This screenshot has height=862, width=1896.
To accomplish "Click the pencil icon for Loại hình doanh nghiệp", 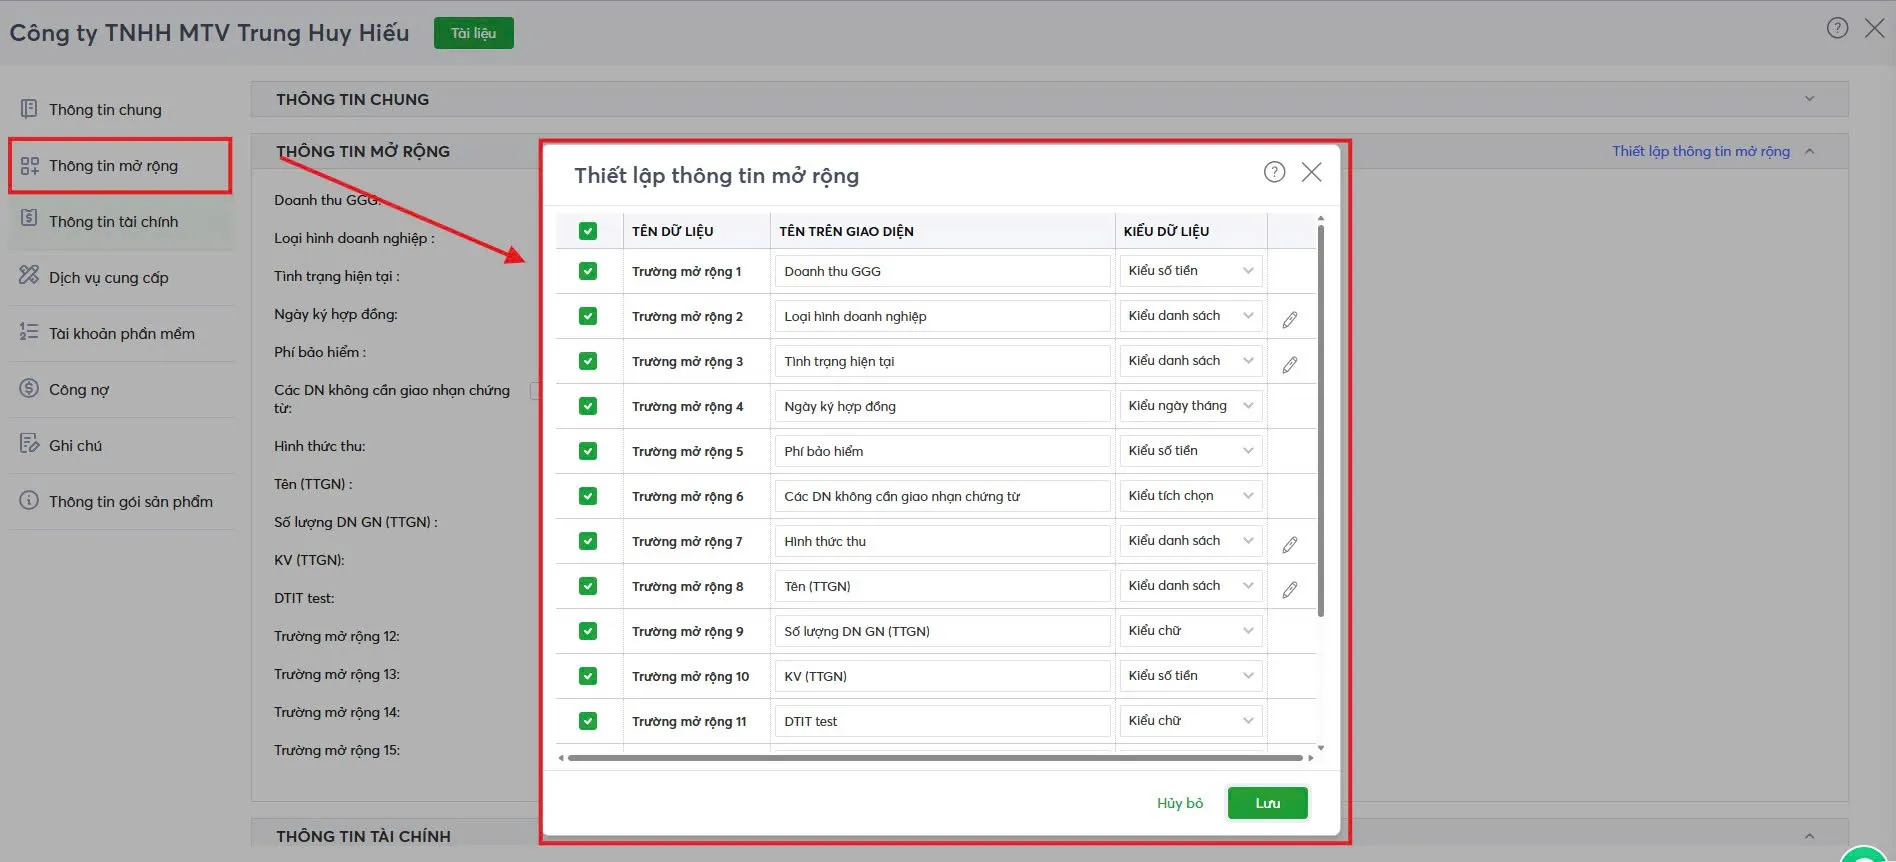I will pyautogui.click(x=1290, y=319).
